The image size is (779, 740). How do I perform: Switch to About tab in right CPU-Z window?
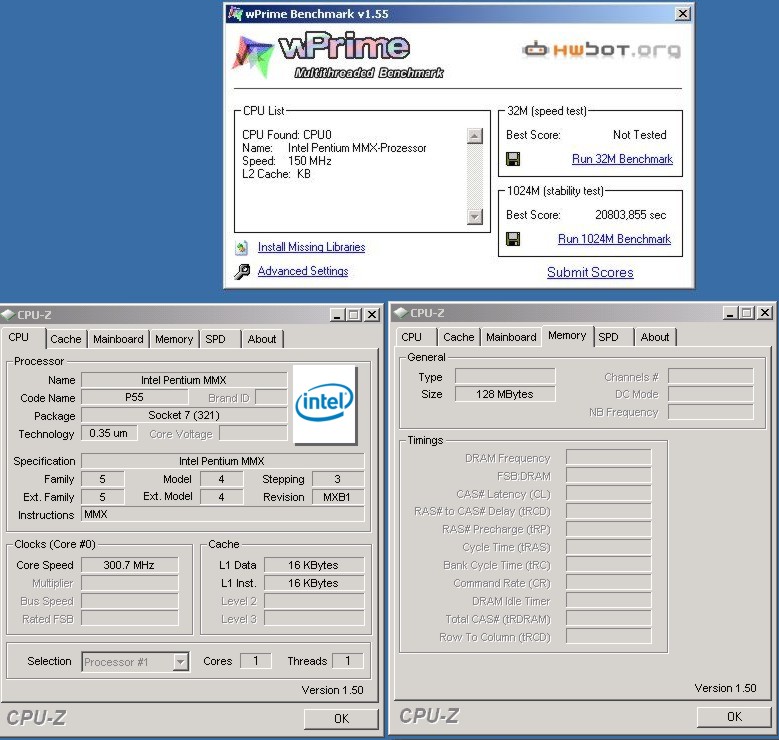(x=655, y=337)
